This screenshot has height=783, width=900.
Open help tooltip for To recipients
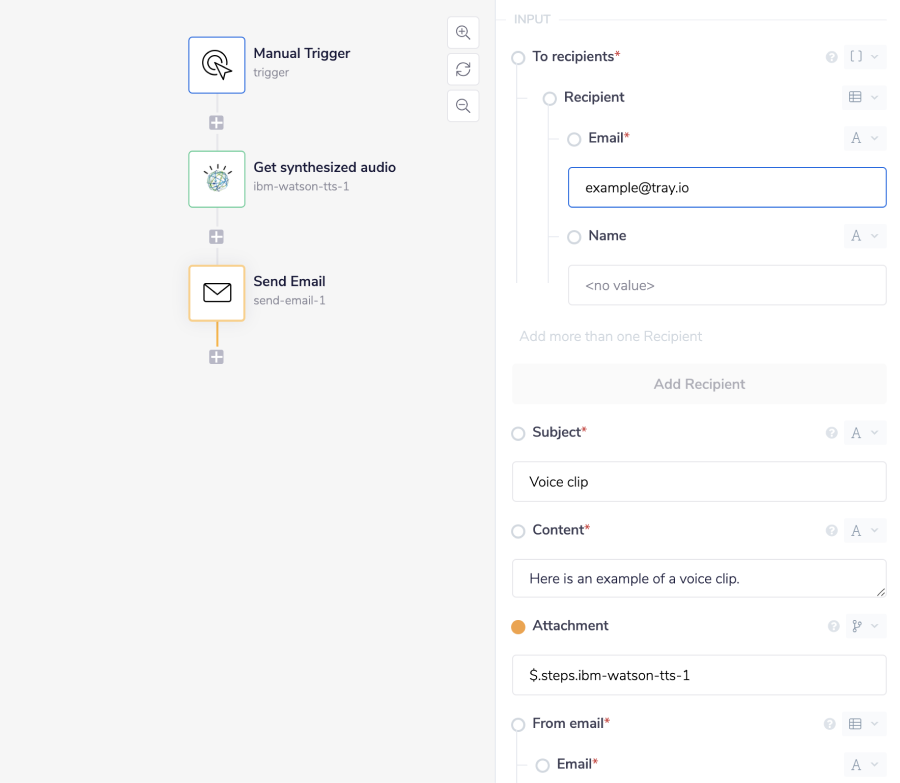pos(831,57)
